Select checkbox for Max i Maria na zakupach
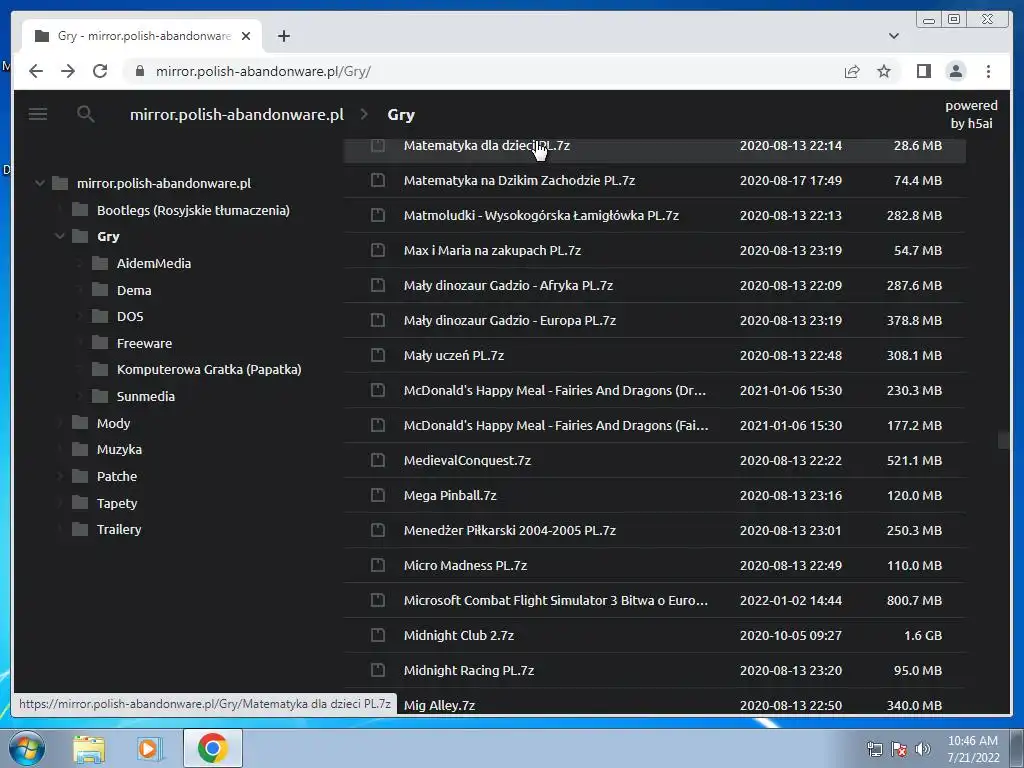Screen dimensions: 1024x768 (x=377, y=249)
